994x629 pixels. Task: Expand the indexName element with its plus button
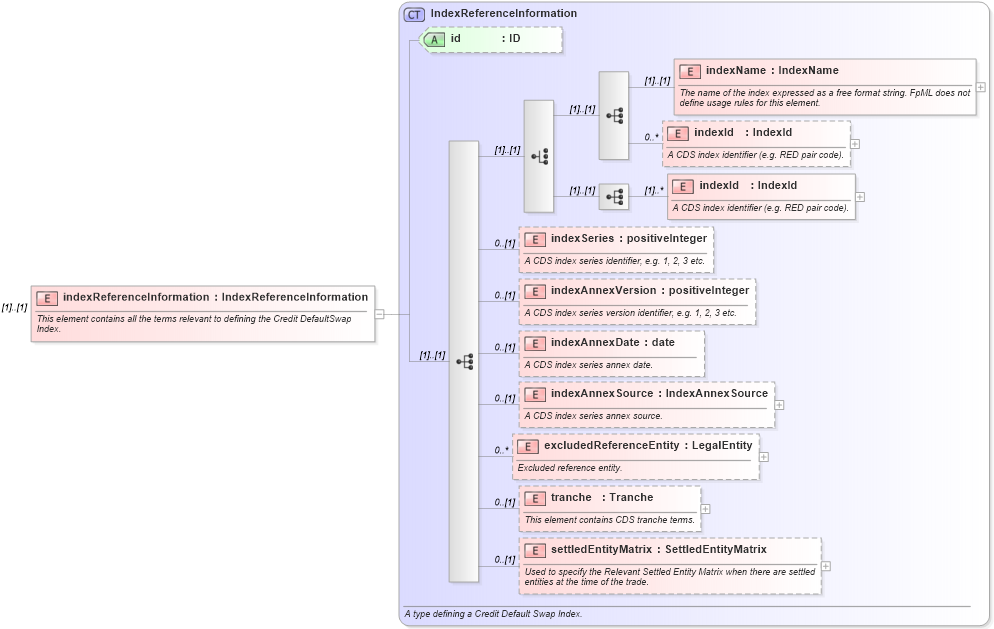point(981,86)
